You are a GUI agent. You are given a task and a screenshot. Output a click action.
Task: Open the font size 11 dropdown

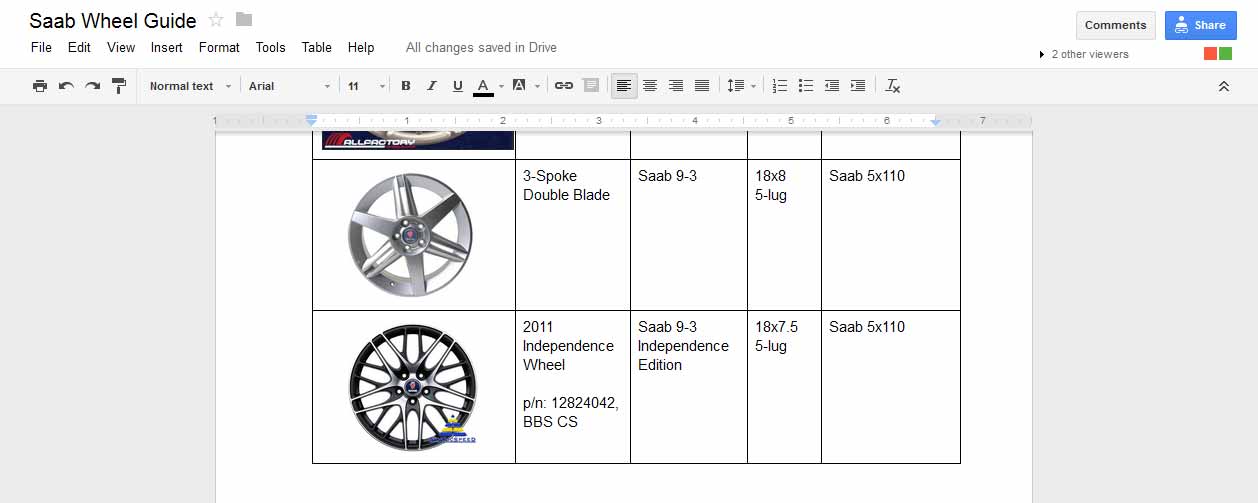point(366,86)
